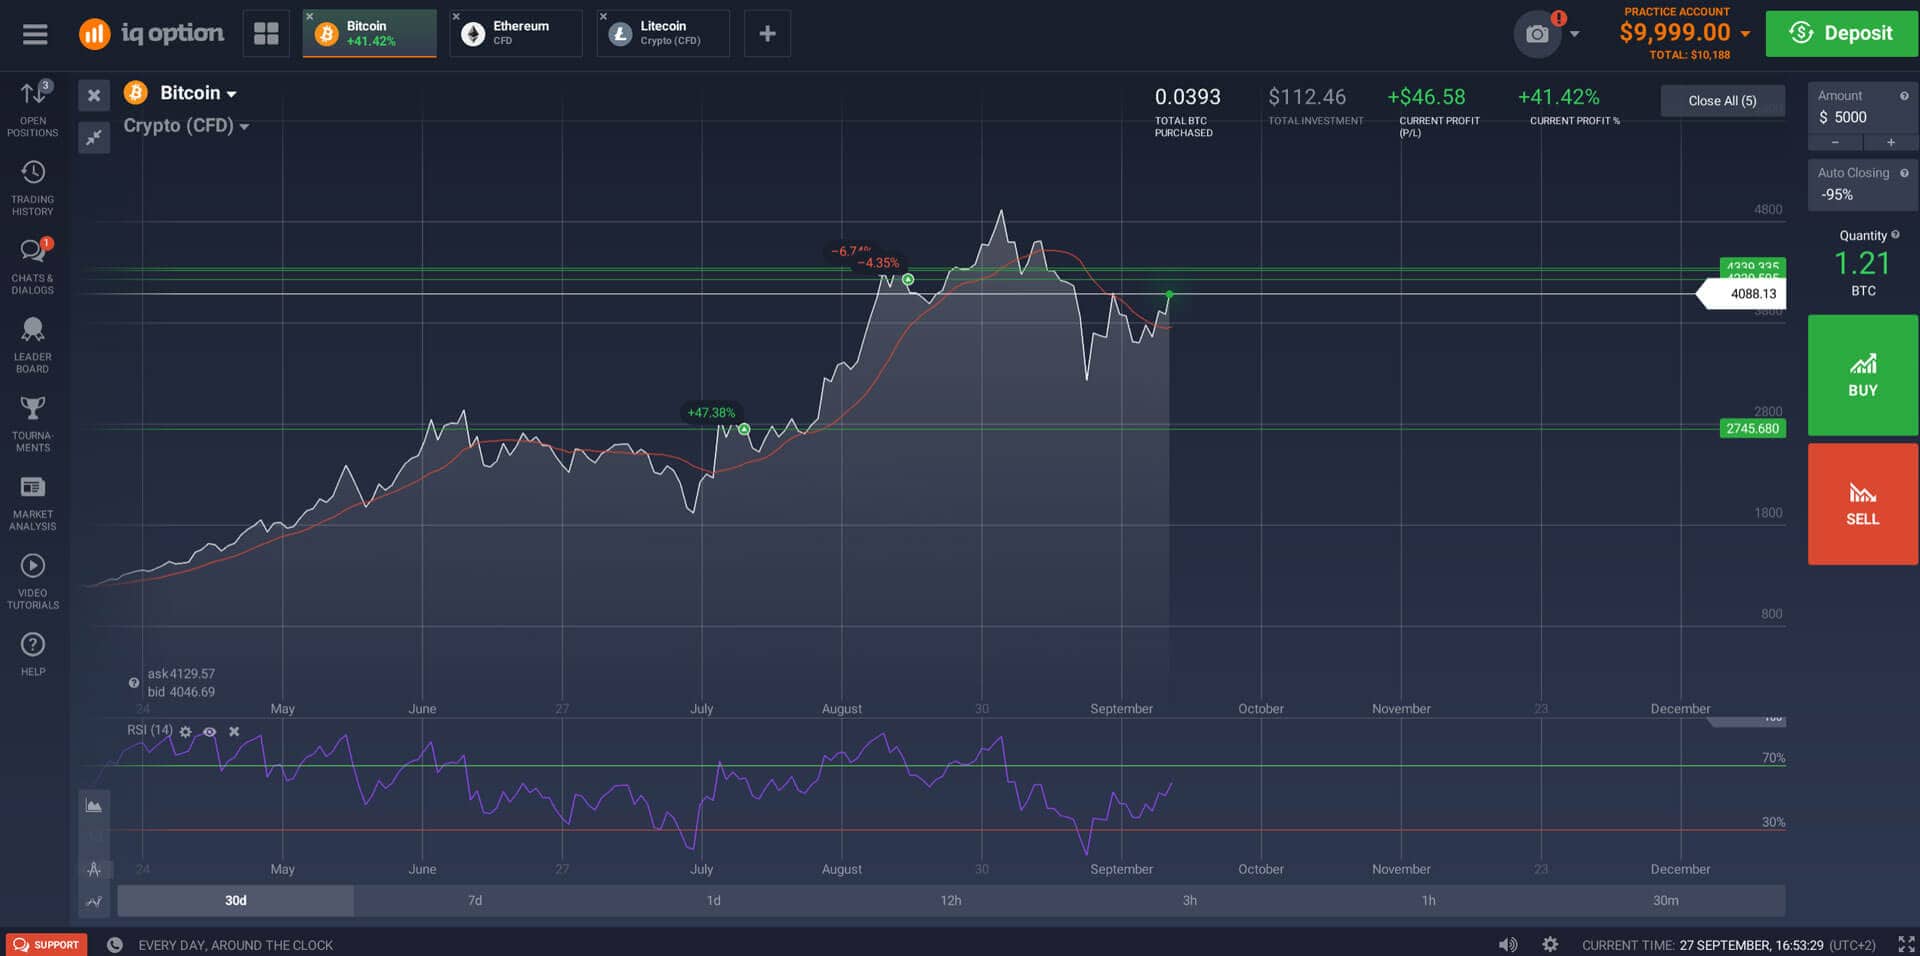
Task: Open Video Tutorials
Action: pyautogui.click(x=33, y=581)
